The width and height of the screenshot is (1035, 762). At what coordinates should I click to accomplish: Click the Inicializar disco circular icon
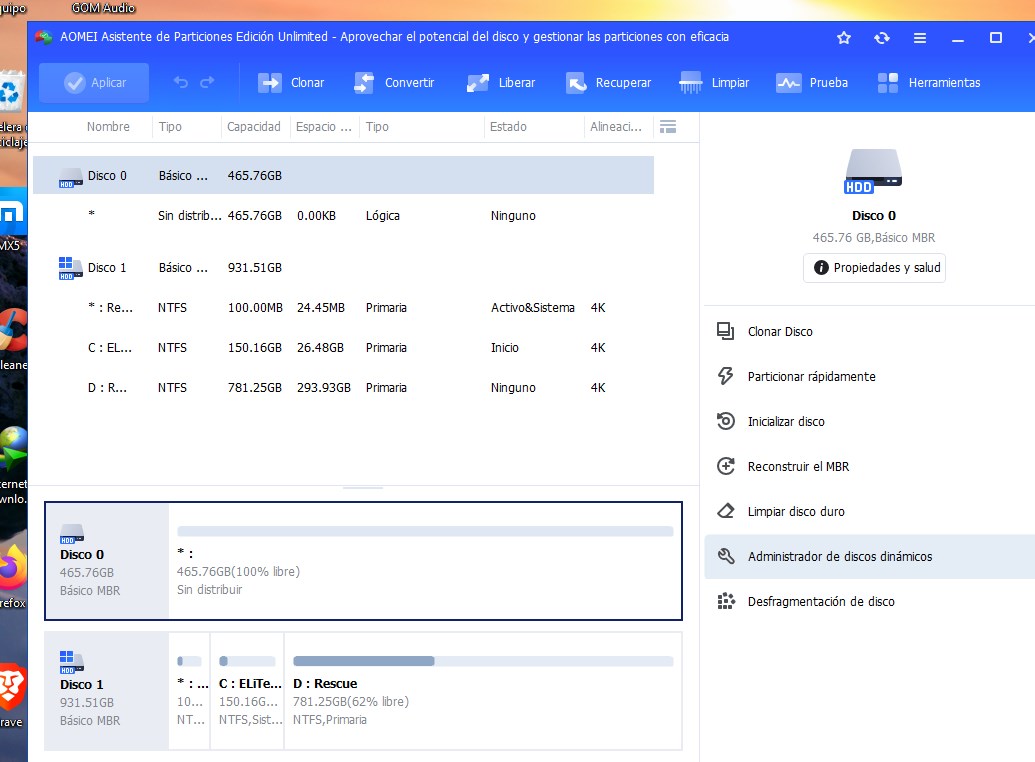[x=725, y=421]
